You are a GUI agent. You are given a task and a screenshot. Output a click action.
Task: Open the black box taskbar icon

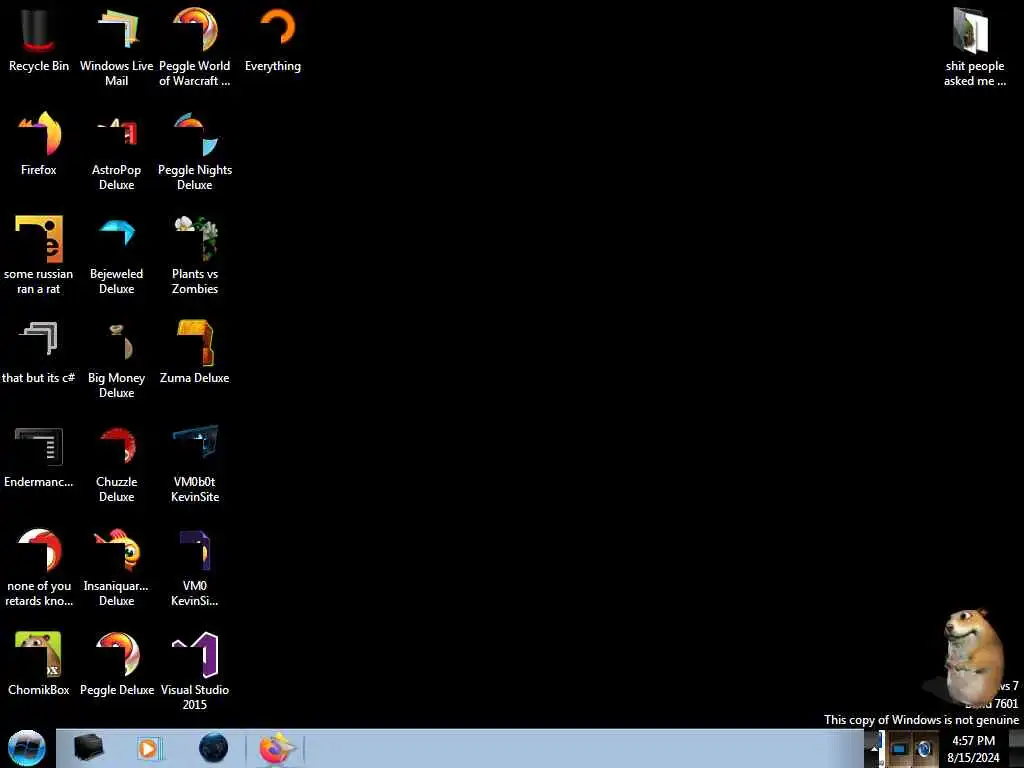[89, 748]
